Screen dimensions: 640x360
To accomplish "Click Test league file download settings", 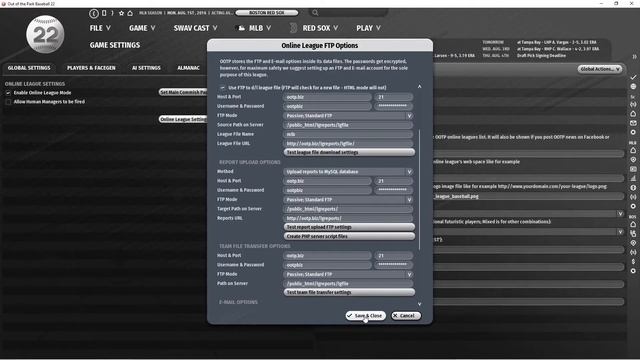I will [349, 152].
